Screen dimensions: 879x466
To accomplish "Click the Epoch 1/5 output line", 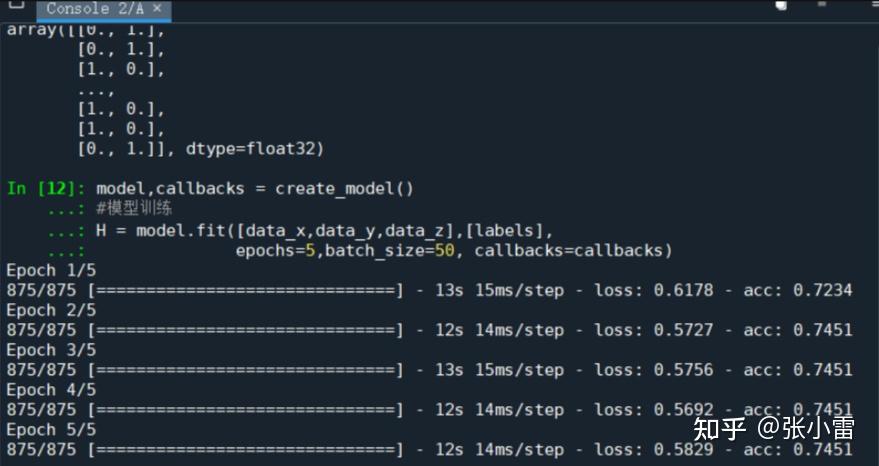I will [x=51, y=270].
